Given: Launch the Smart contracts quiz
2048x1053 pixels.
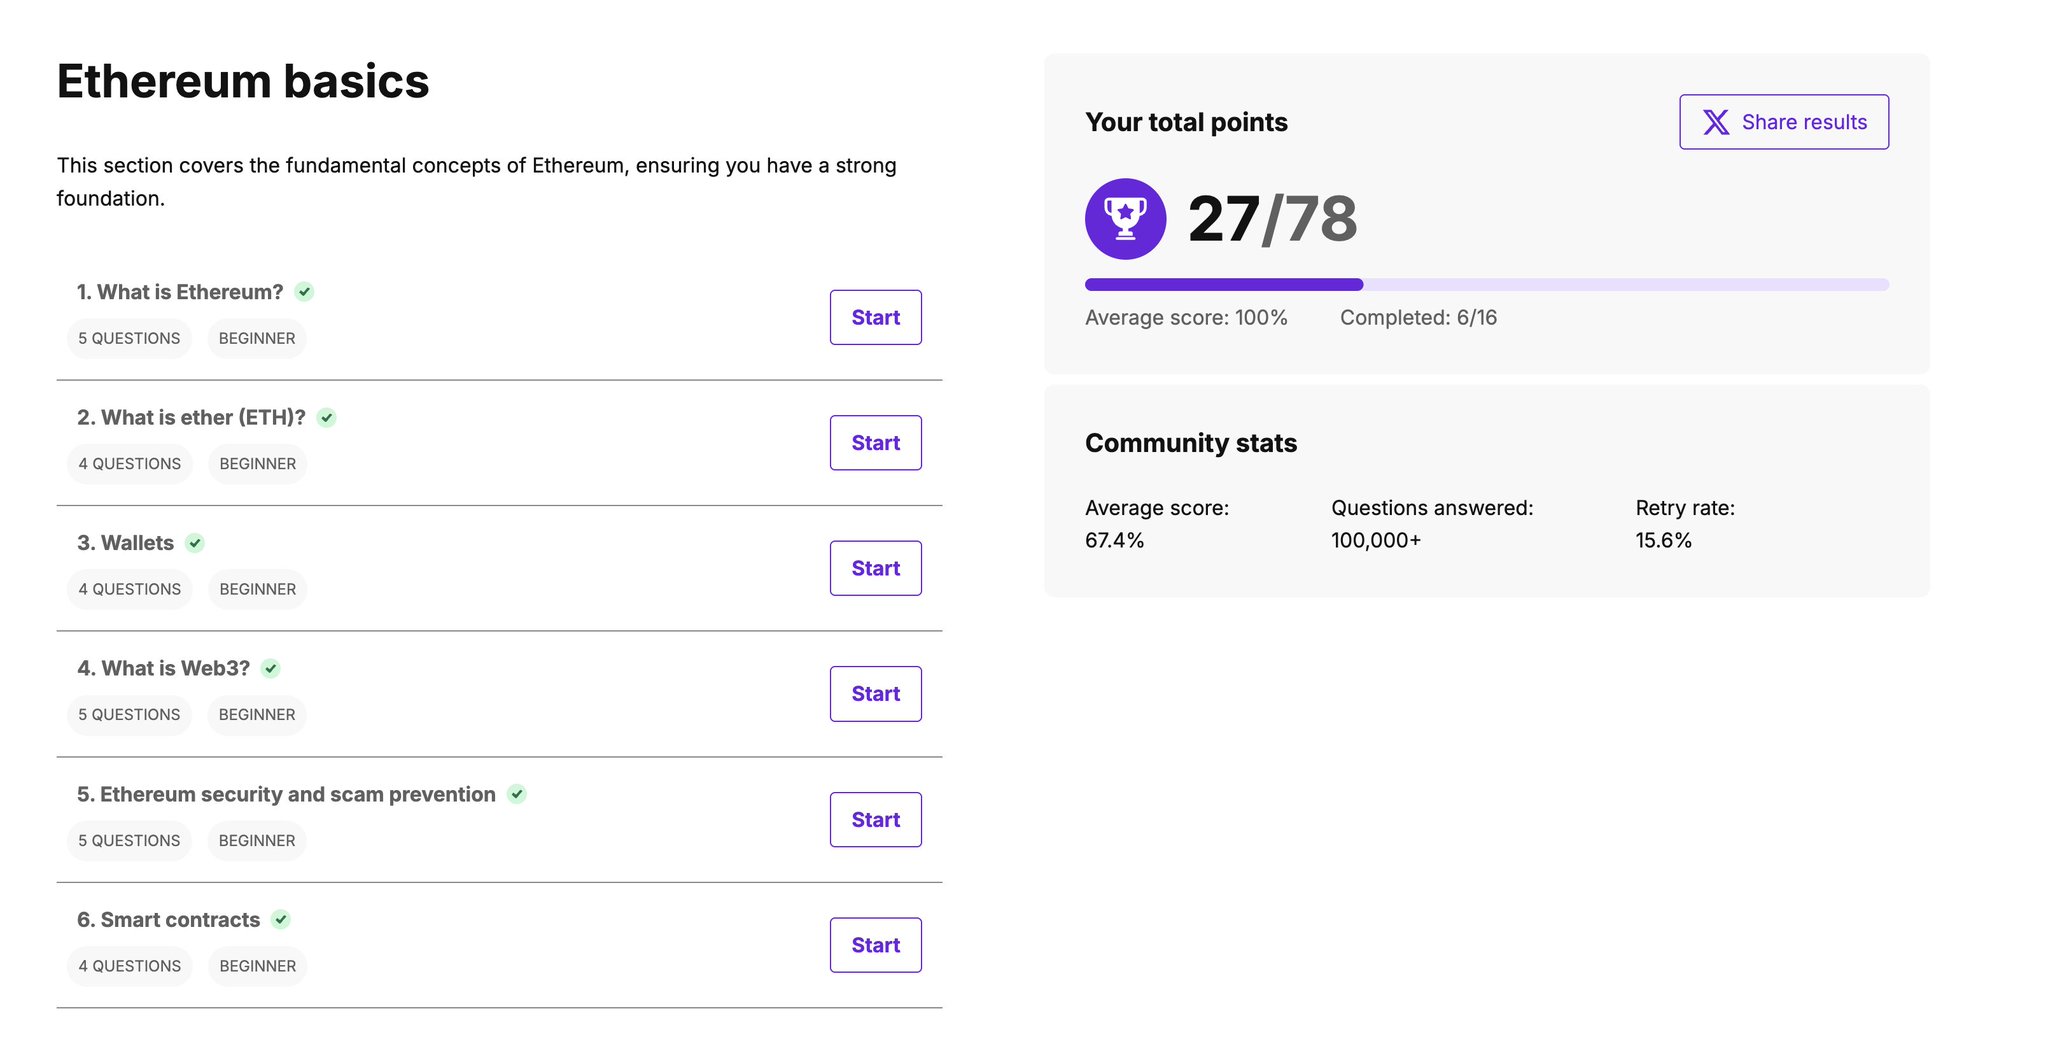Looking at the screenshot, I should coord(875,945).
